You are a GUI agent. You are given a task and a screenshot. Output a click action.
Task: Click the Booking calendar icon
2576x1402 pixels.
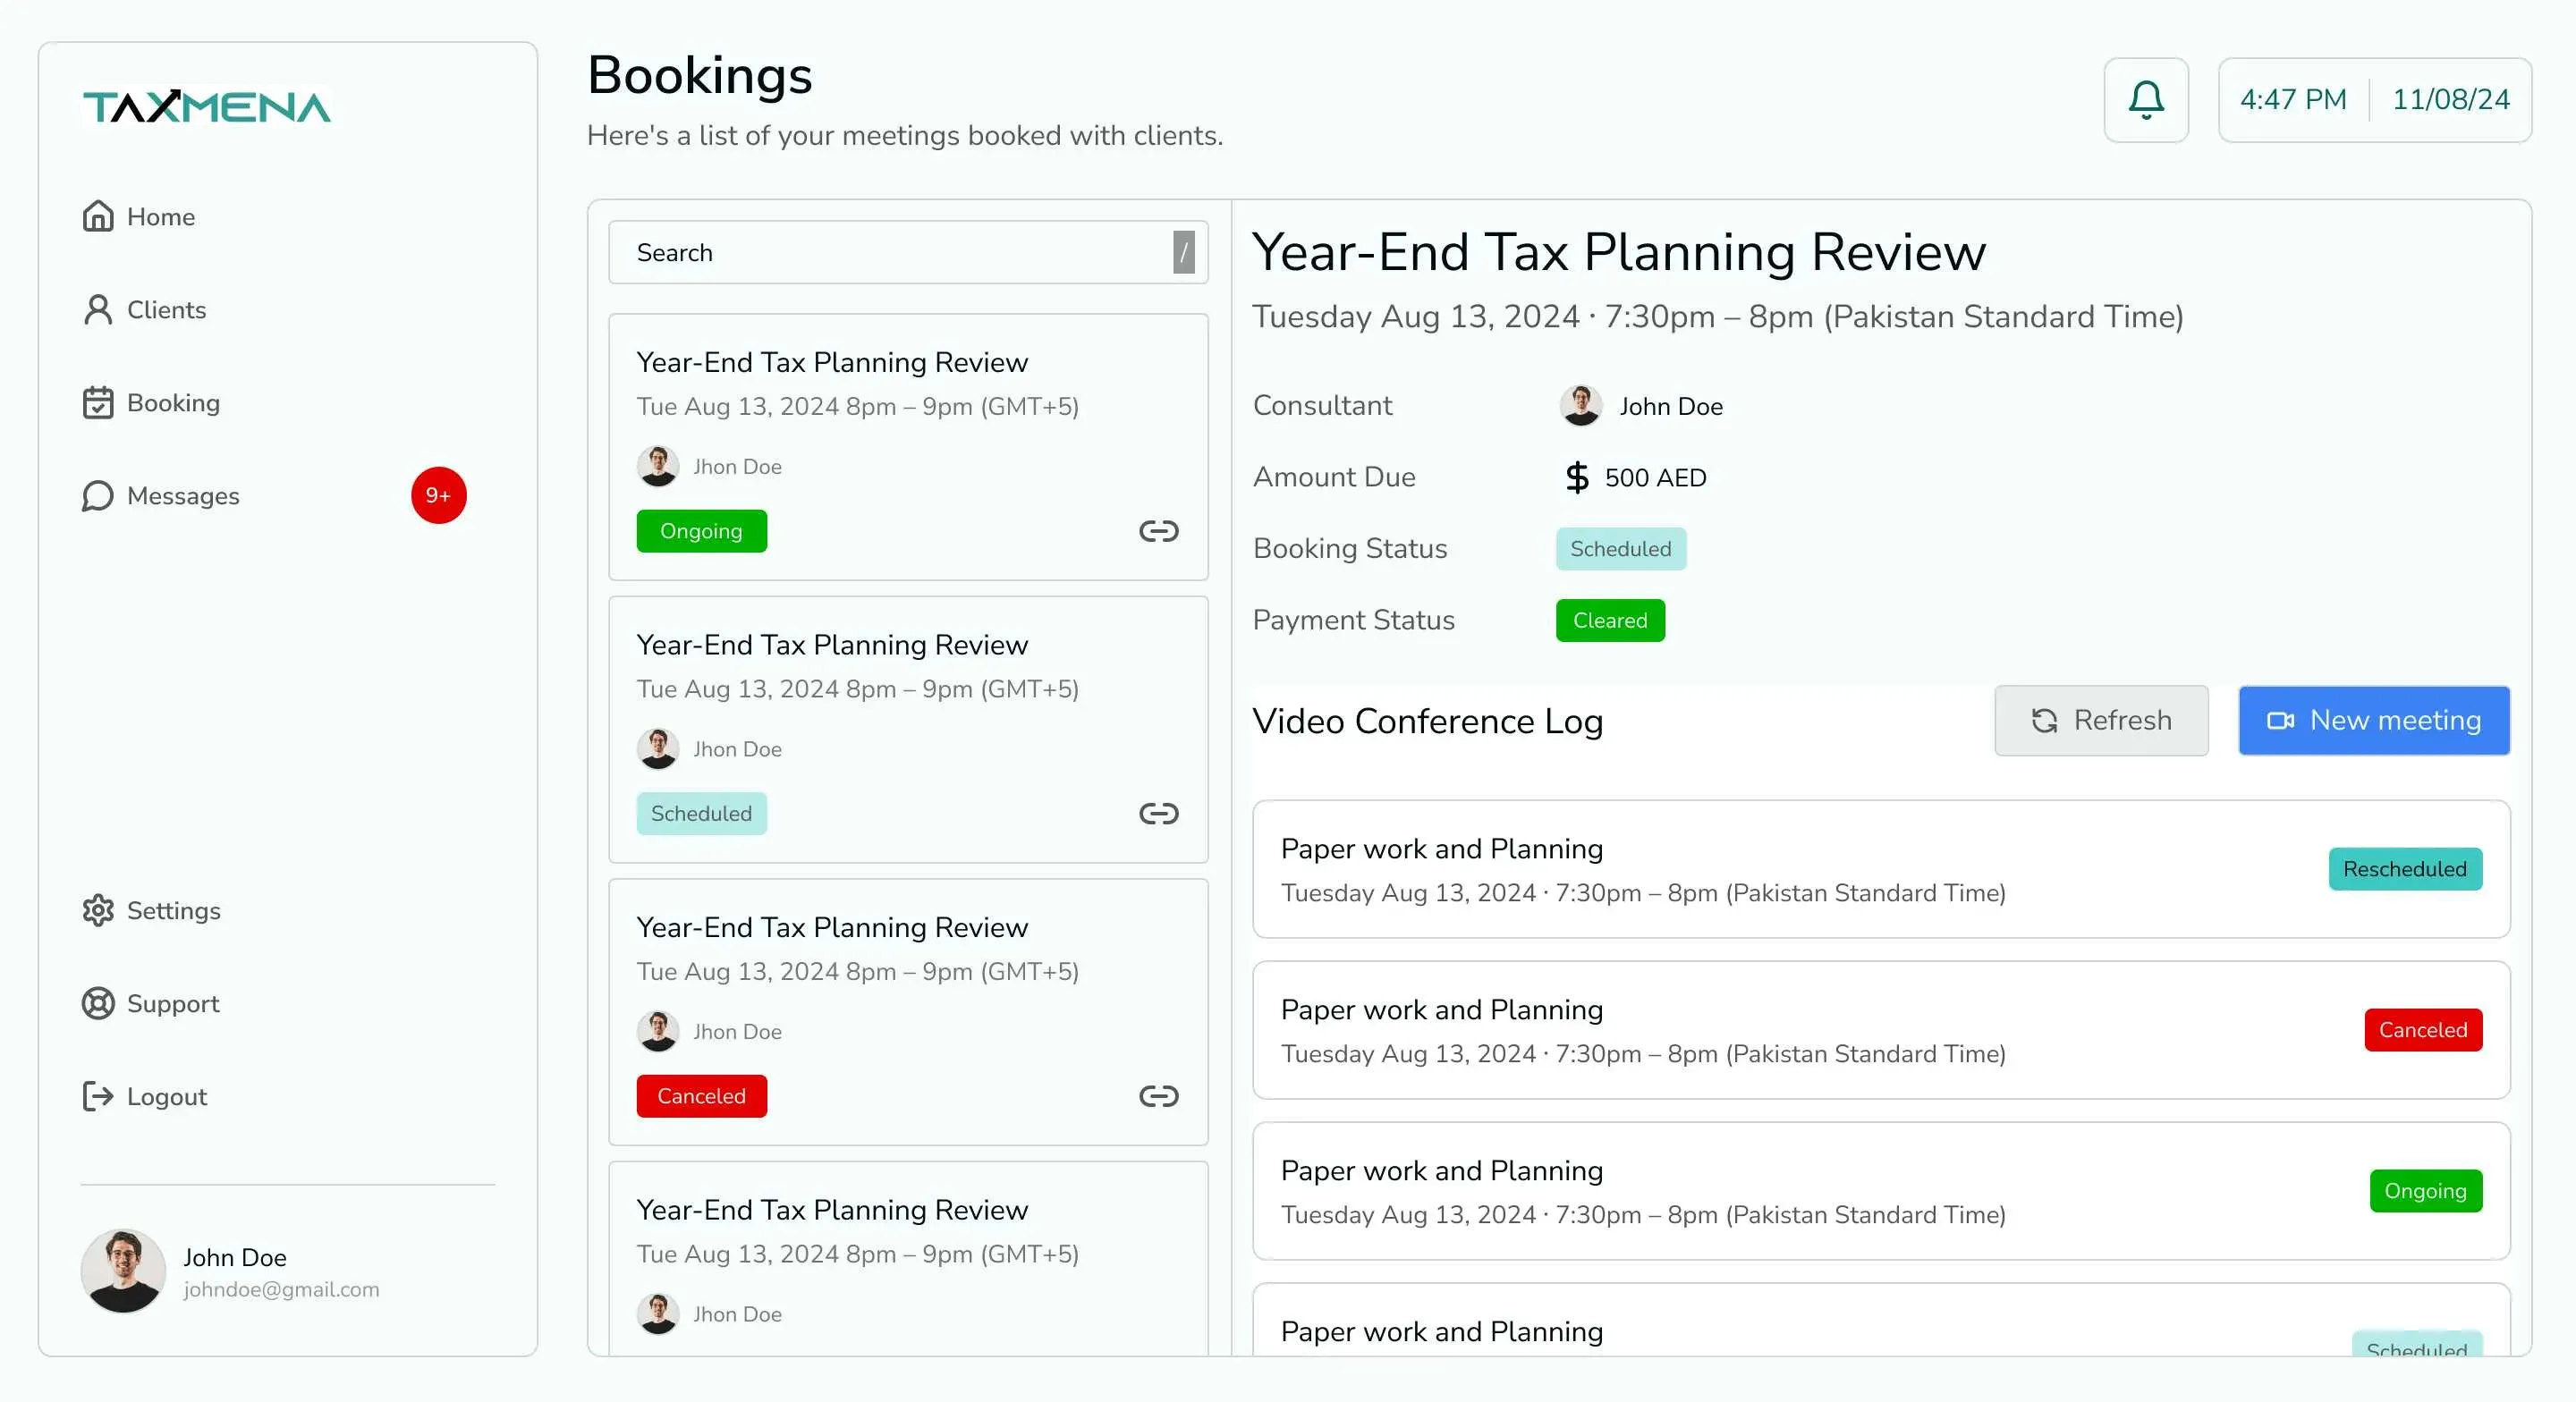[x=98, y=402]
